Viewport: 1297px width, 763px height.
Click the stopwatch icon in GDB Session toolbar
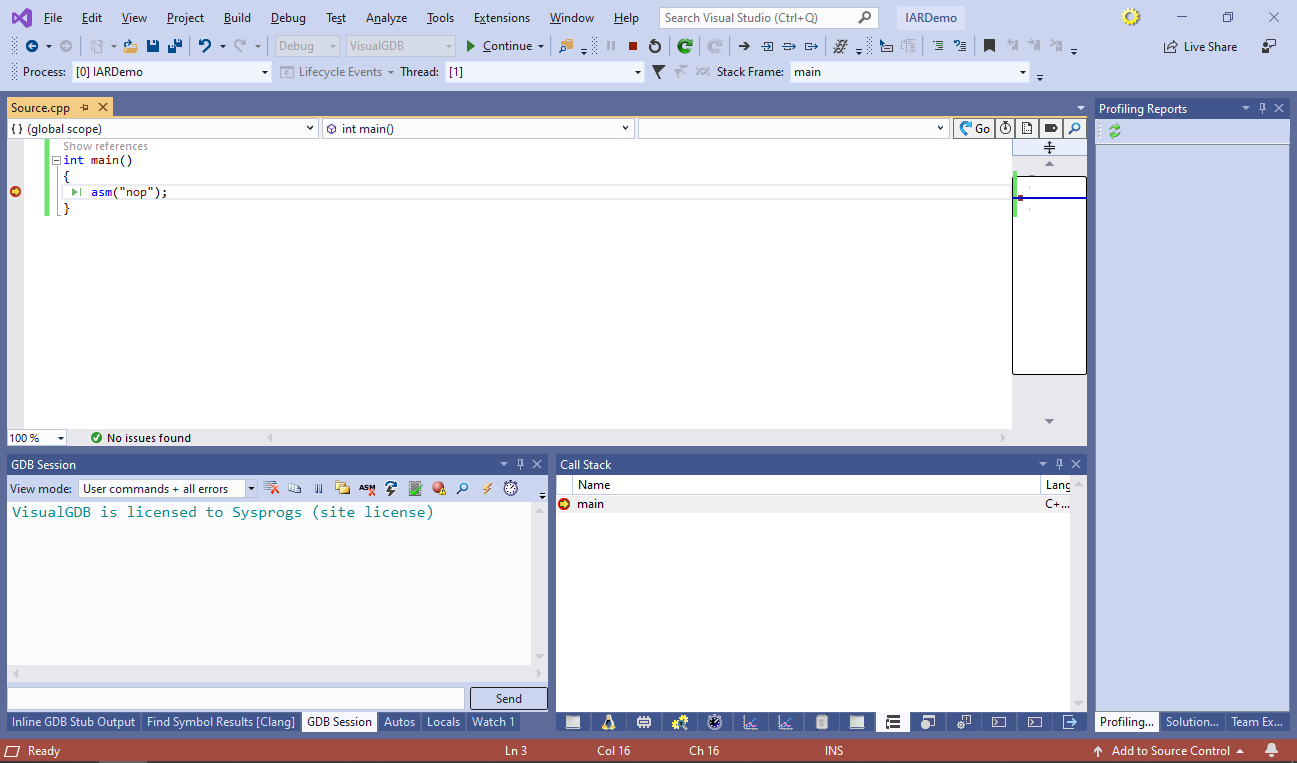[511, 488]
